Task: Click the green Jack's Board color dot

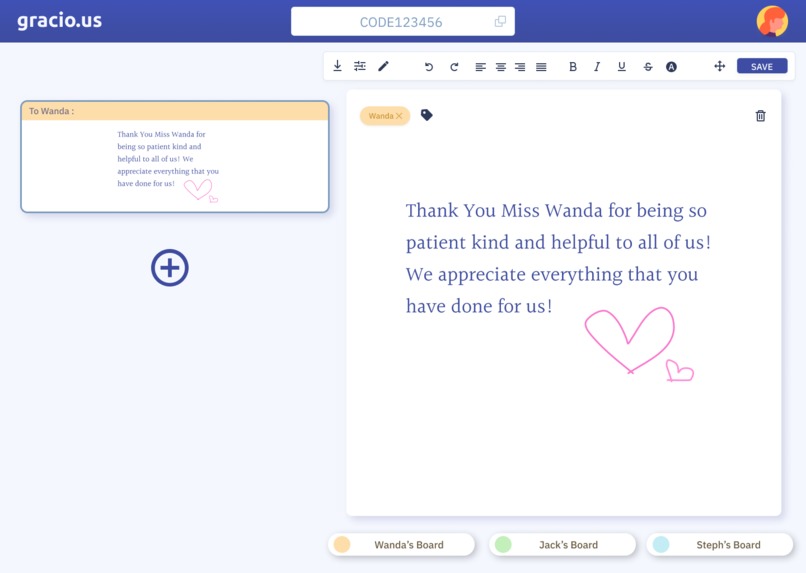Action: (x=503, y=545)
